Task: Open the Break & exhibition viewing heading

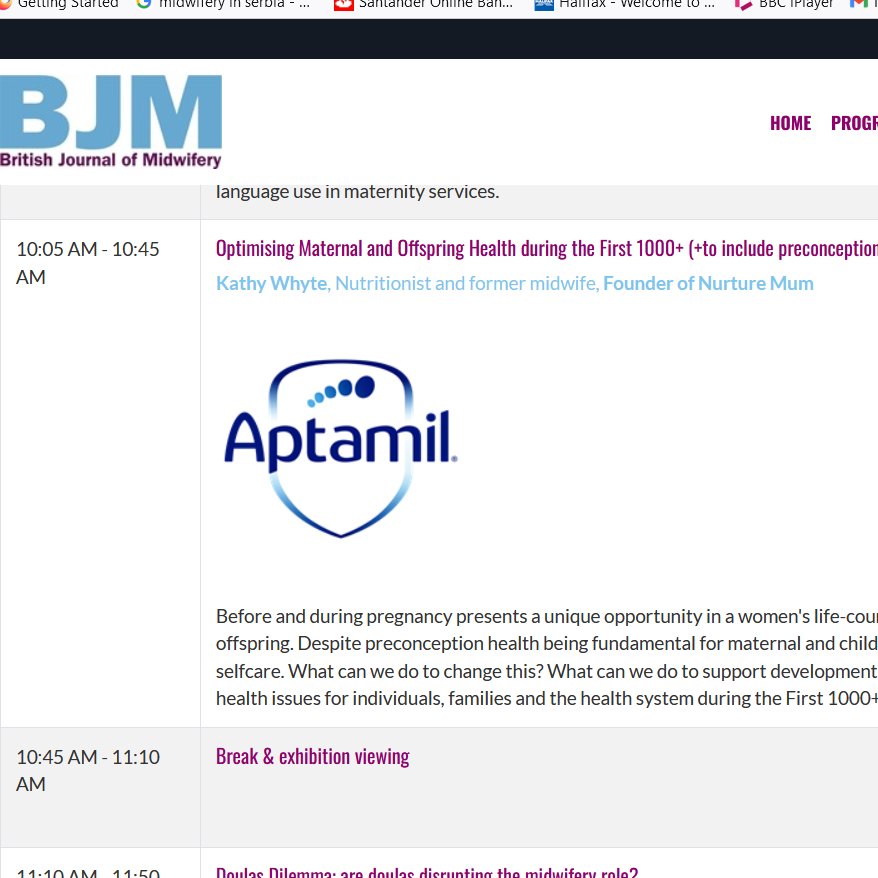Action: pos(312,756)
